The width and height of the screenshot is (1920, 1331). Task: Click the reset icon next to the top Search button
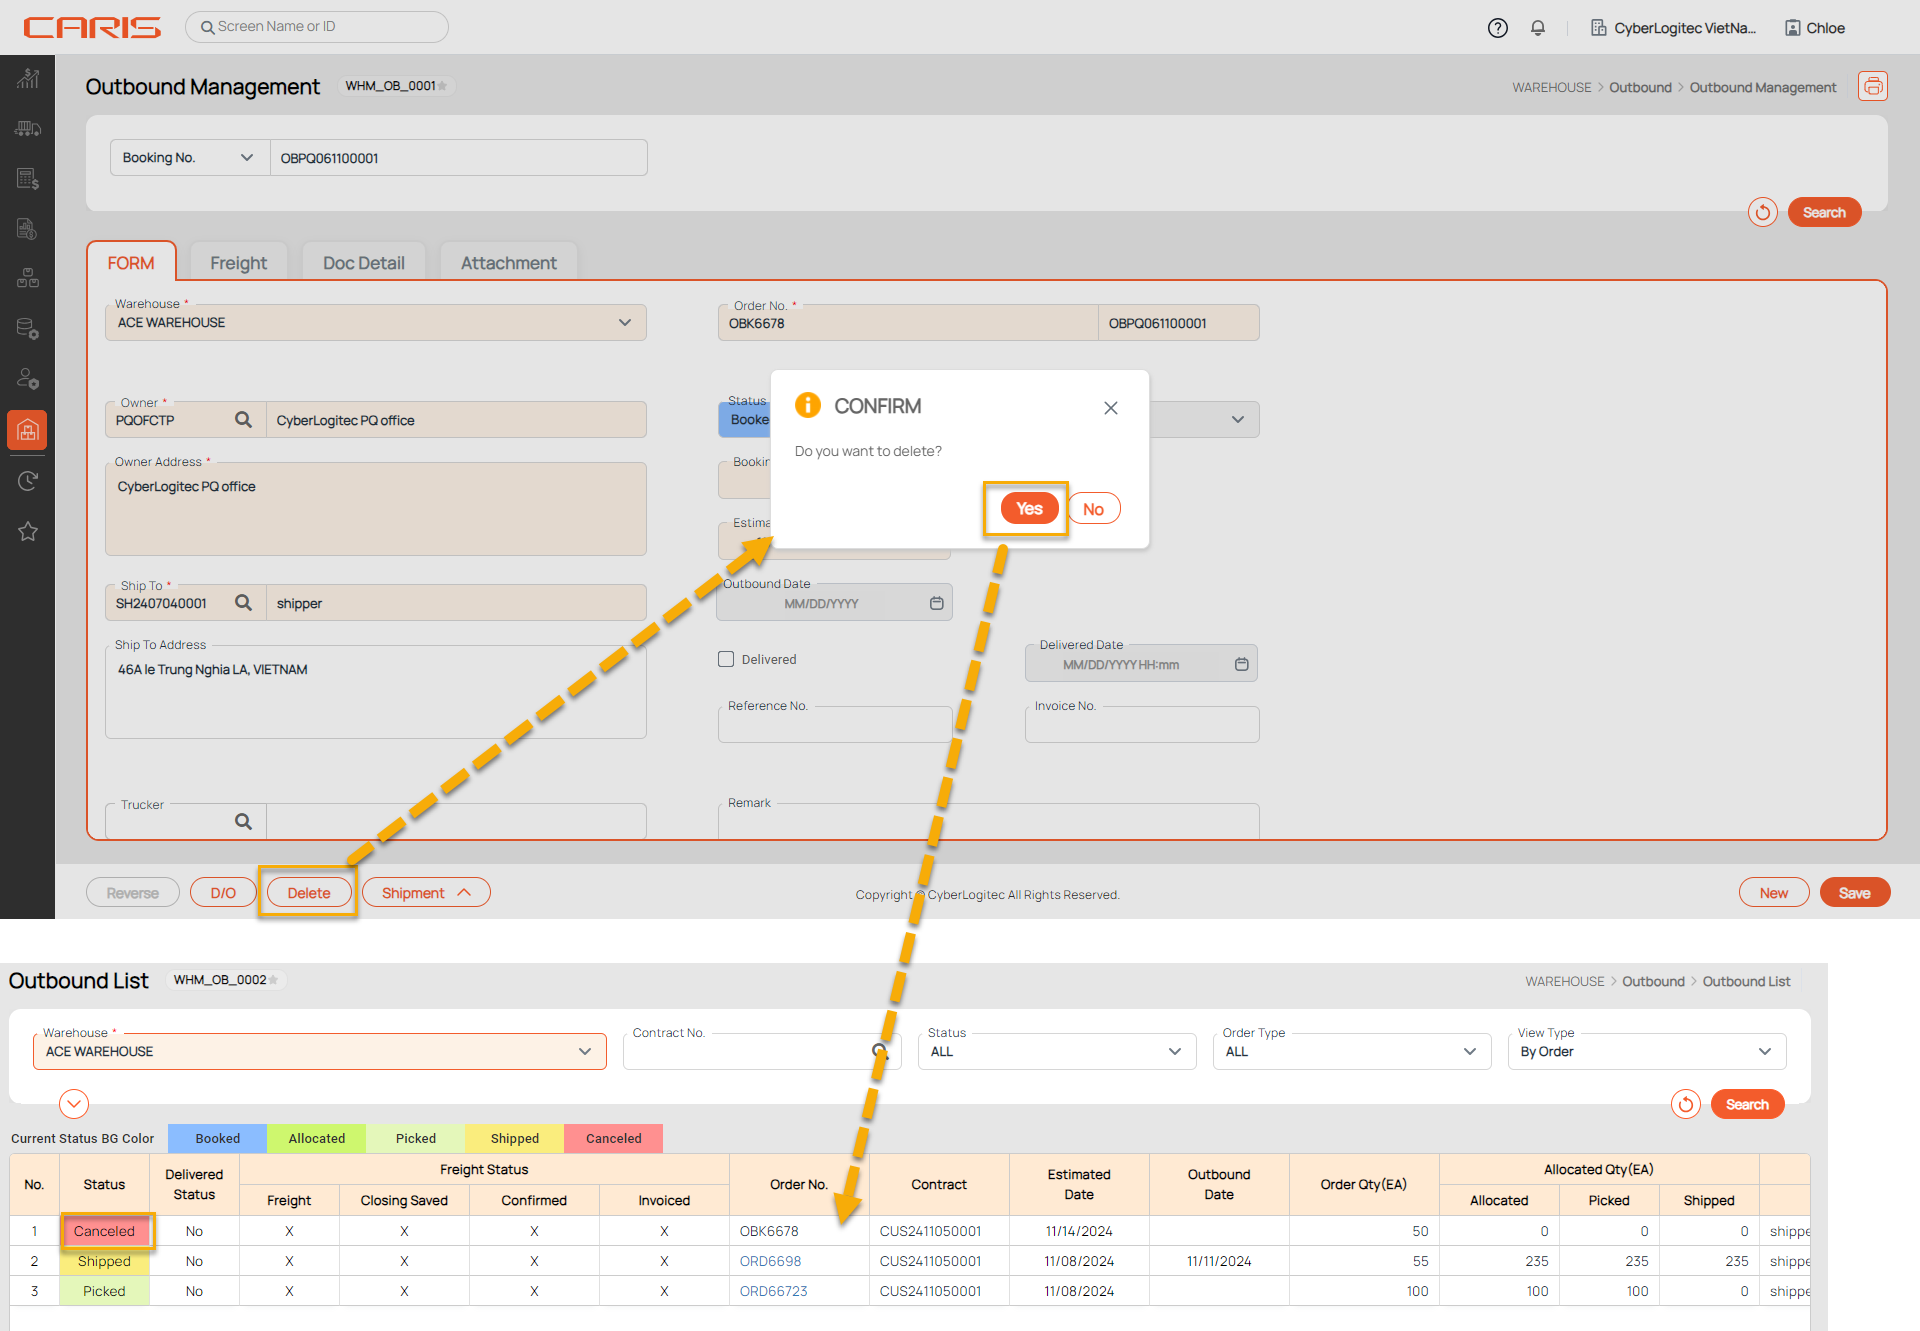(1763, 212)
